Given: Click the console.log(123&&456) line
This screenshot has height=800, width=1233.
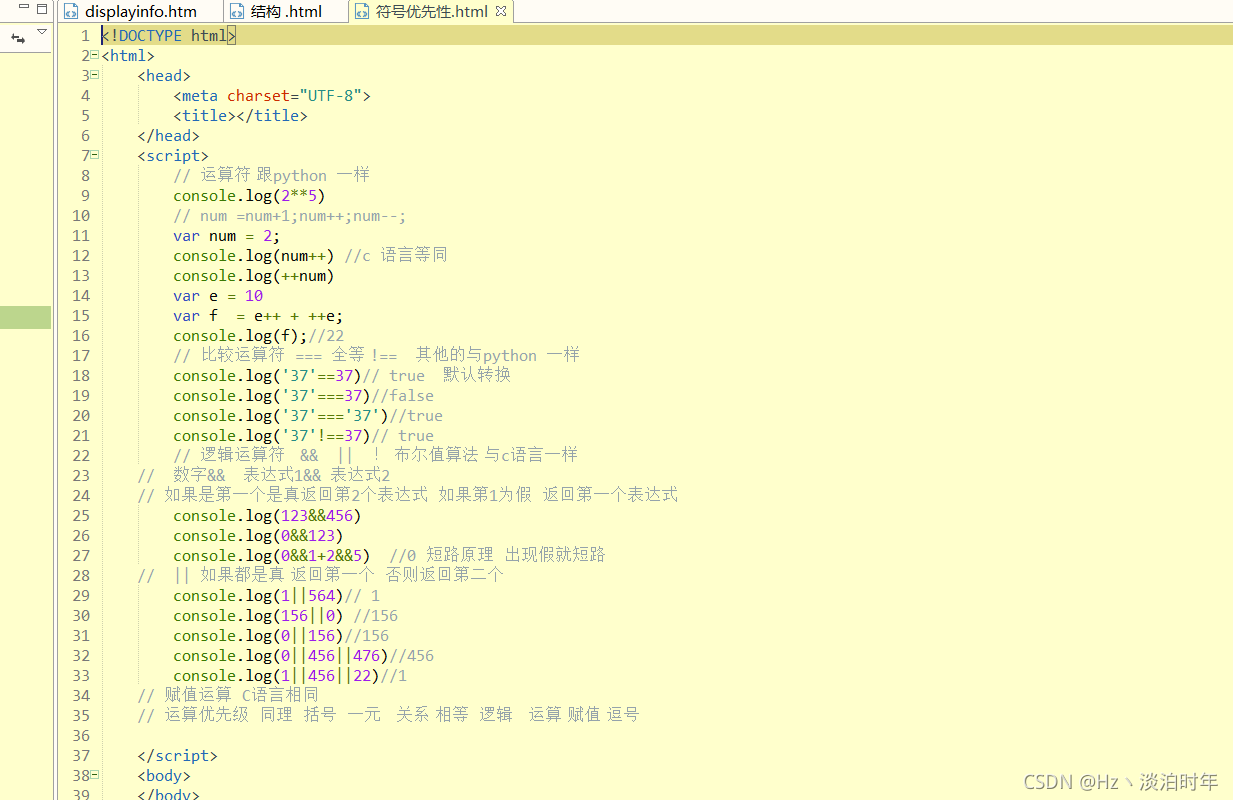Looking at the screenshot, I should point(267,516).
